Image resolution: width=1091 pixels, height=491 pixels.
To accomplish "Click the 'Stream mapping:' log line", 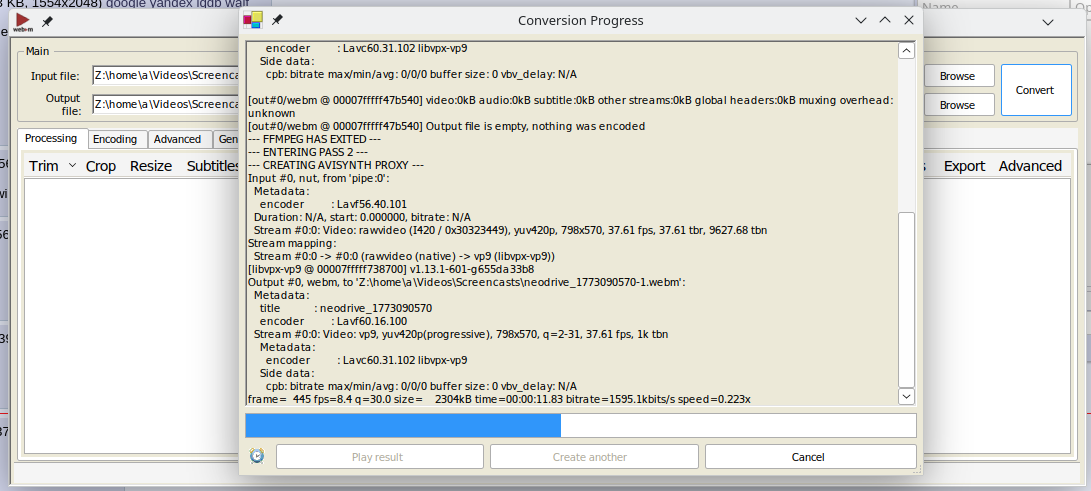I will tap(292, 243).
